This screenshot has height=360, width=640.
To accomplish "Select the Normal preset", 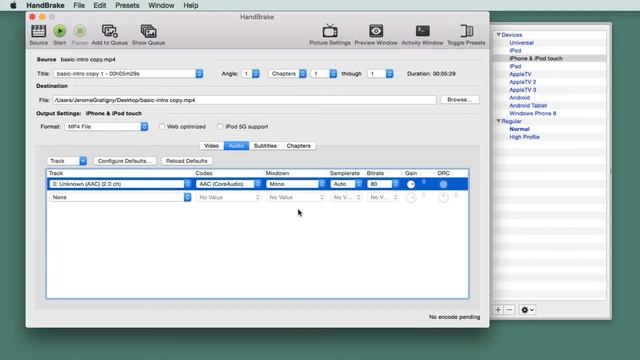I will pyautogui.click(x=519, y=129).
